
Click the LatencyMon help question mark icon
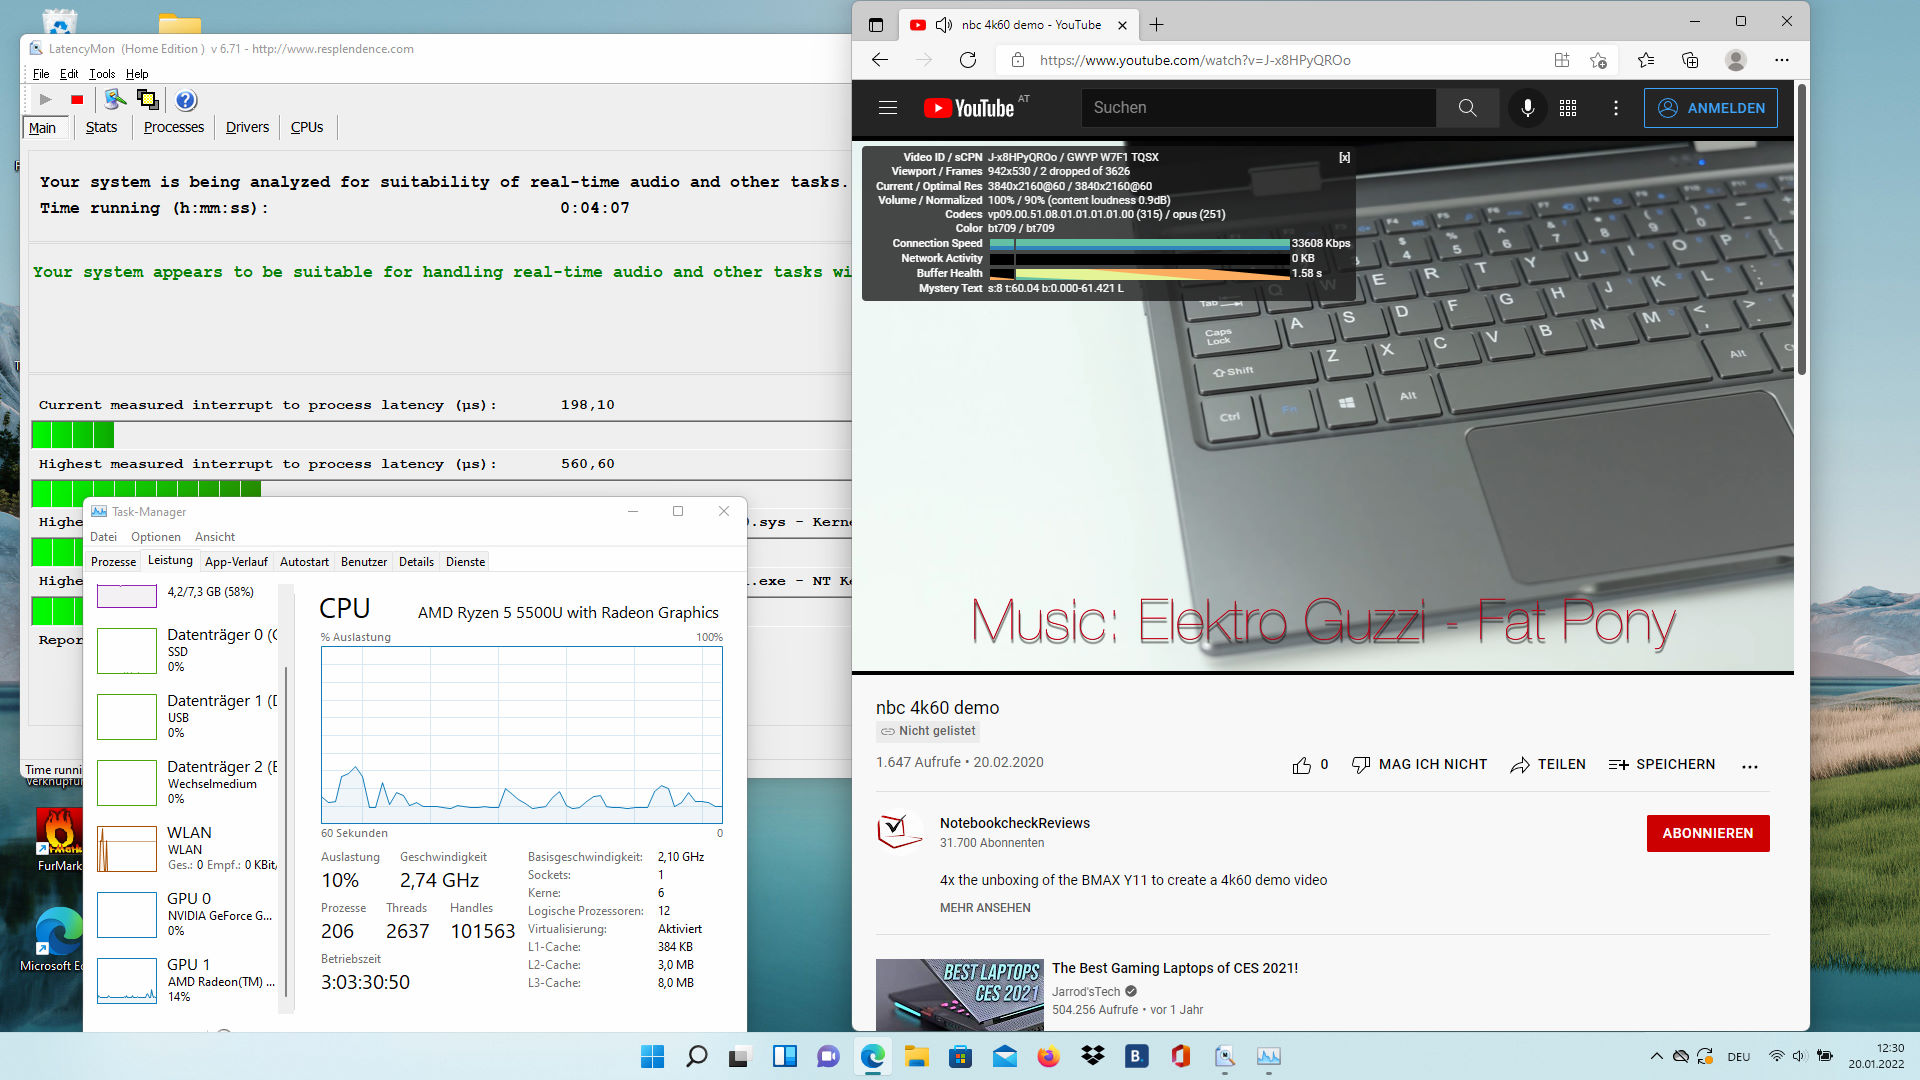[x=186, y=99]
